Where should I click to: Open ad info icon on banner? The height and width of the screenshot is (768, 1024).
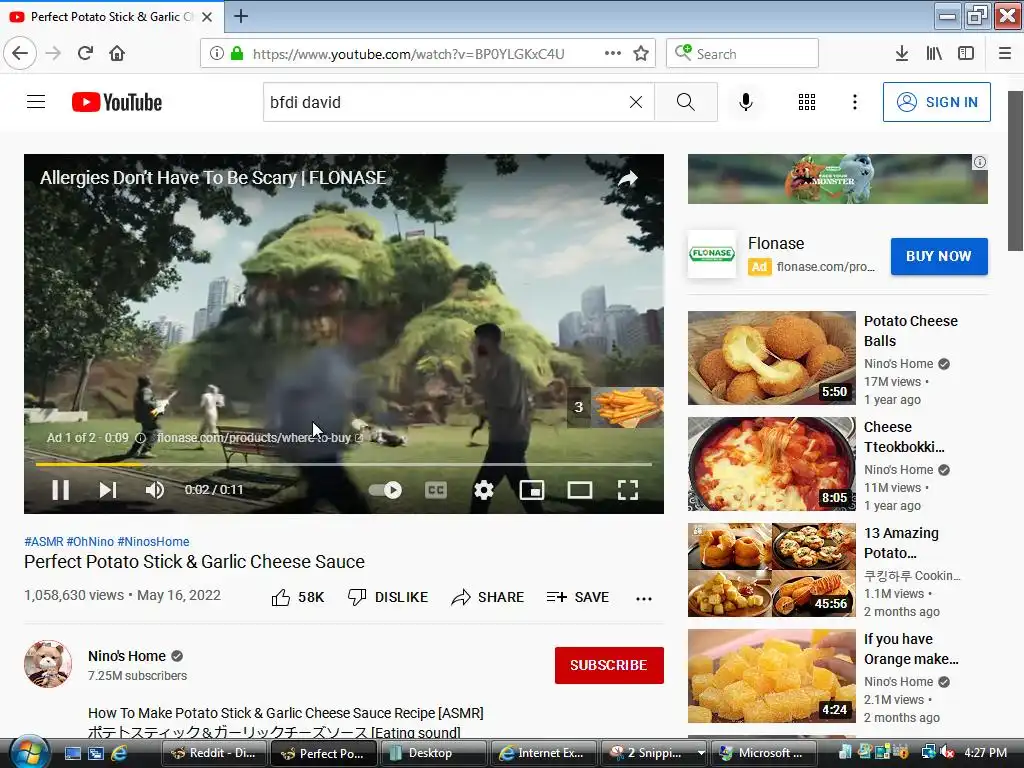pyautogui.click(x=980, y=162)
